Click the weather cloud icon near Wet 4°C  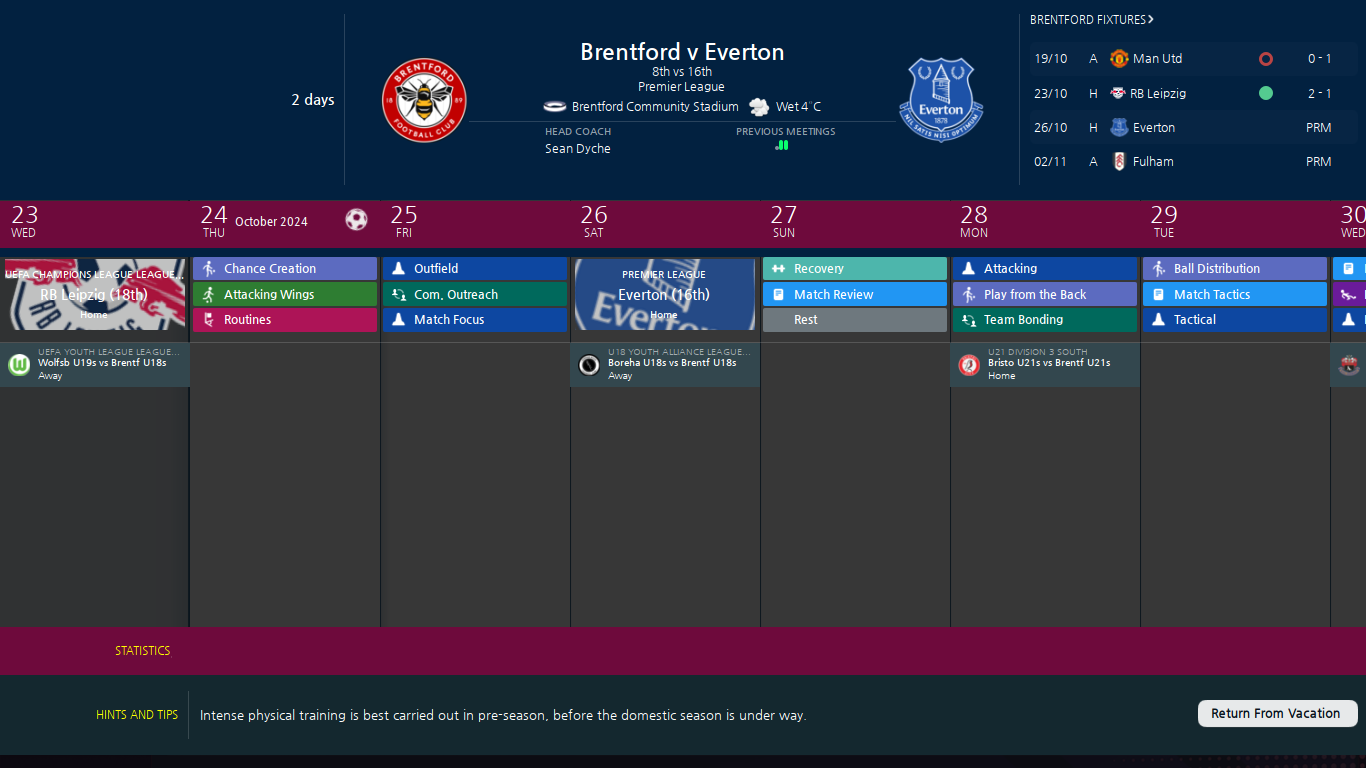(759, 107)
